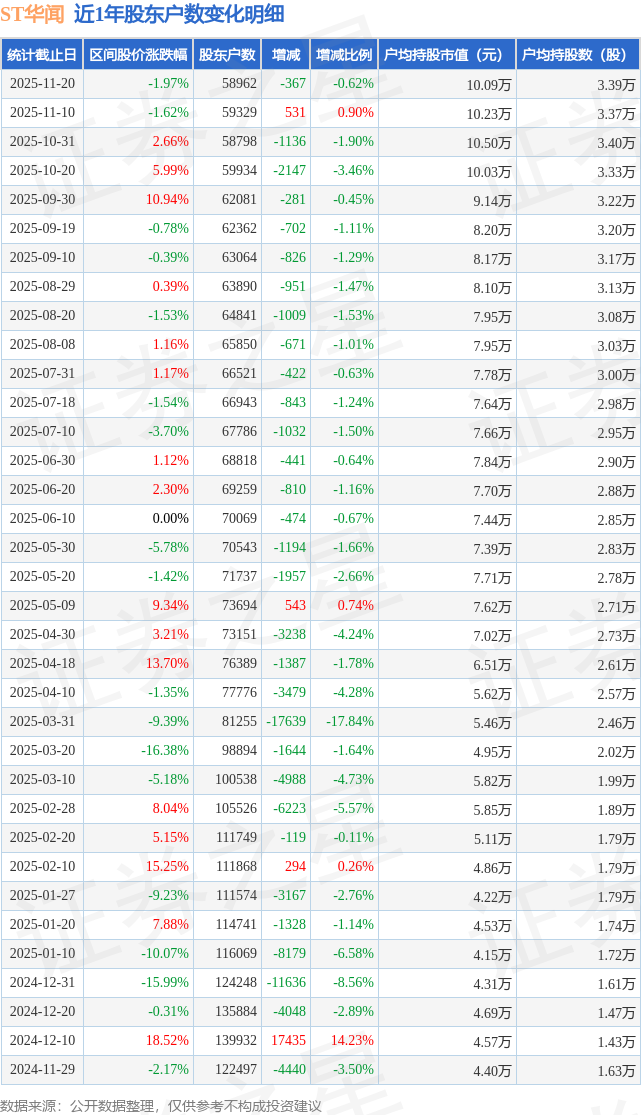Screen dimensions: 641x1115
Task: Click the 统计截止日 column header
Action: pyautogui.click(x=42, y=55)
